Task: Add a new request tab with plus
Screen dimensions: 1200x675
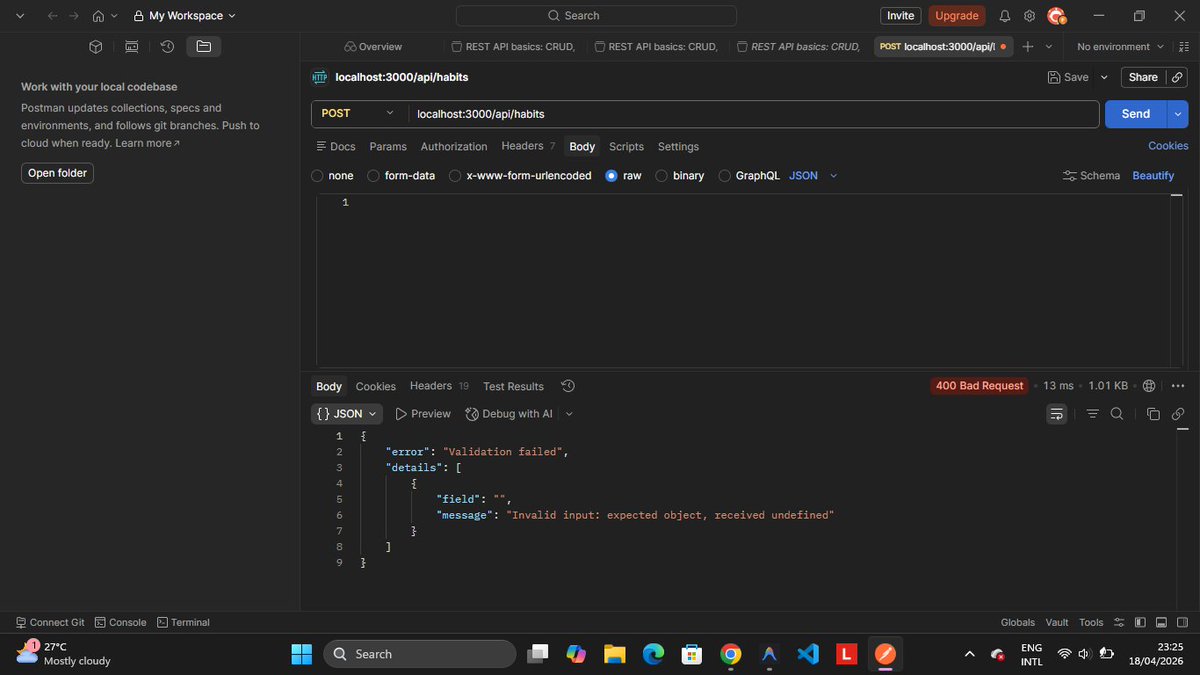Action: pyautogui.click(x=1027, y=46)
